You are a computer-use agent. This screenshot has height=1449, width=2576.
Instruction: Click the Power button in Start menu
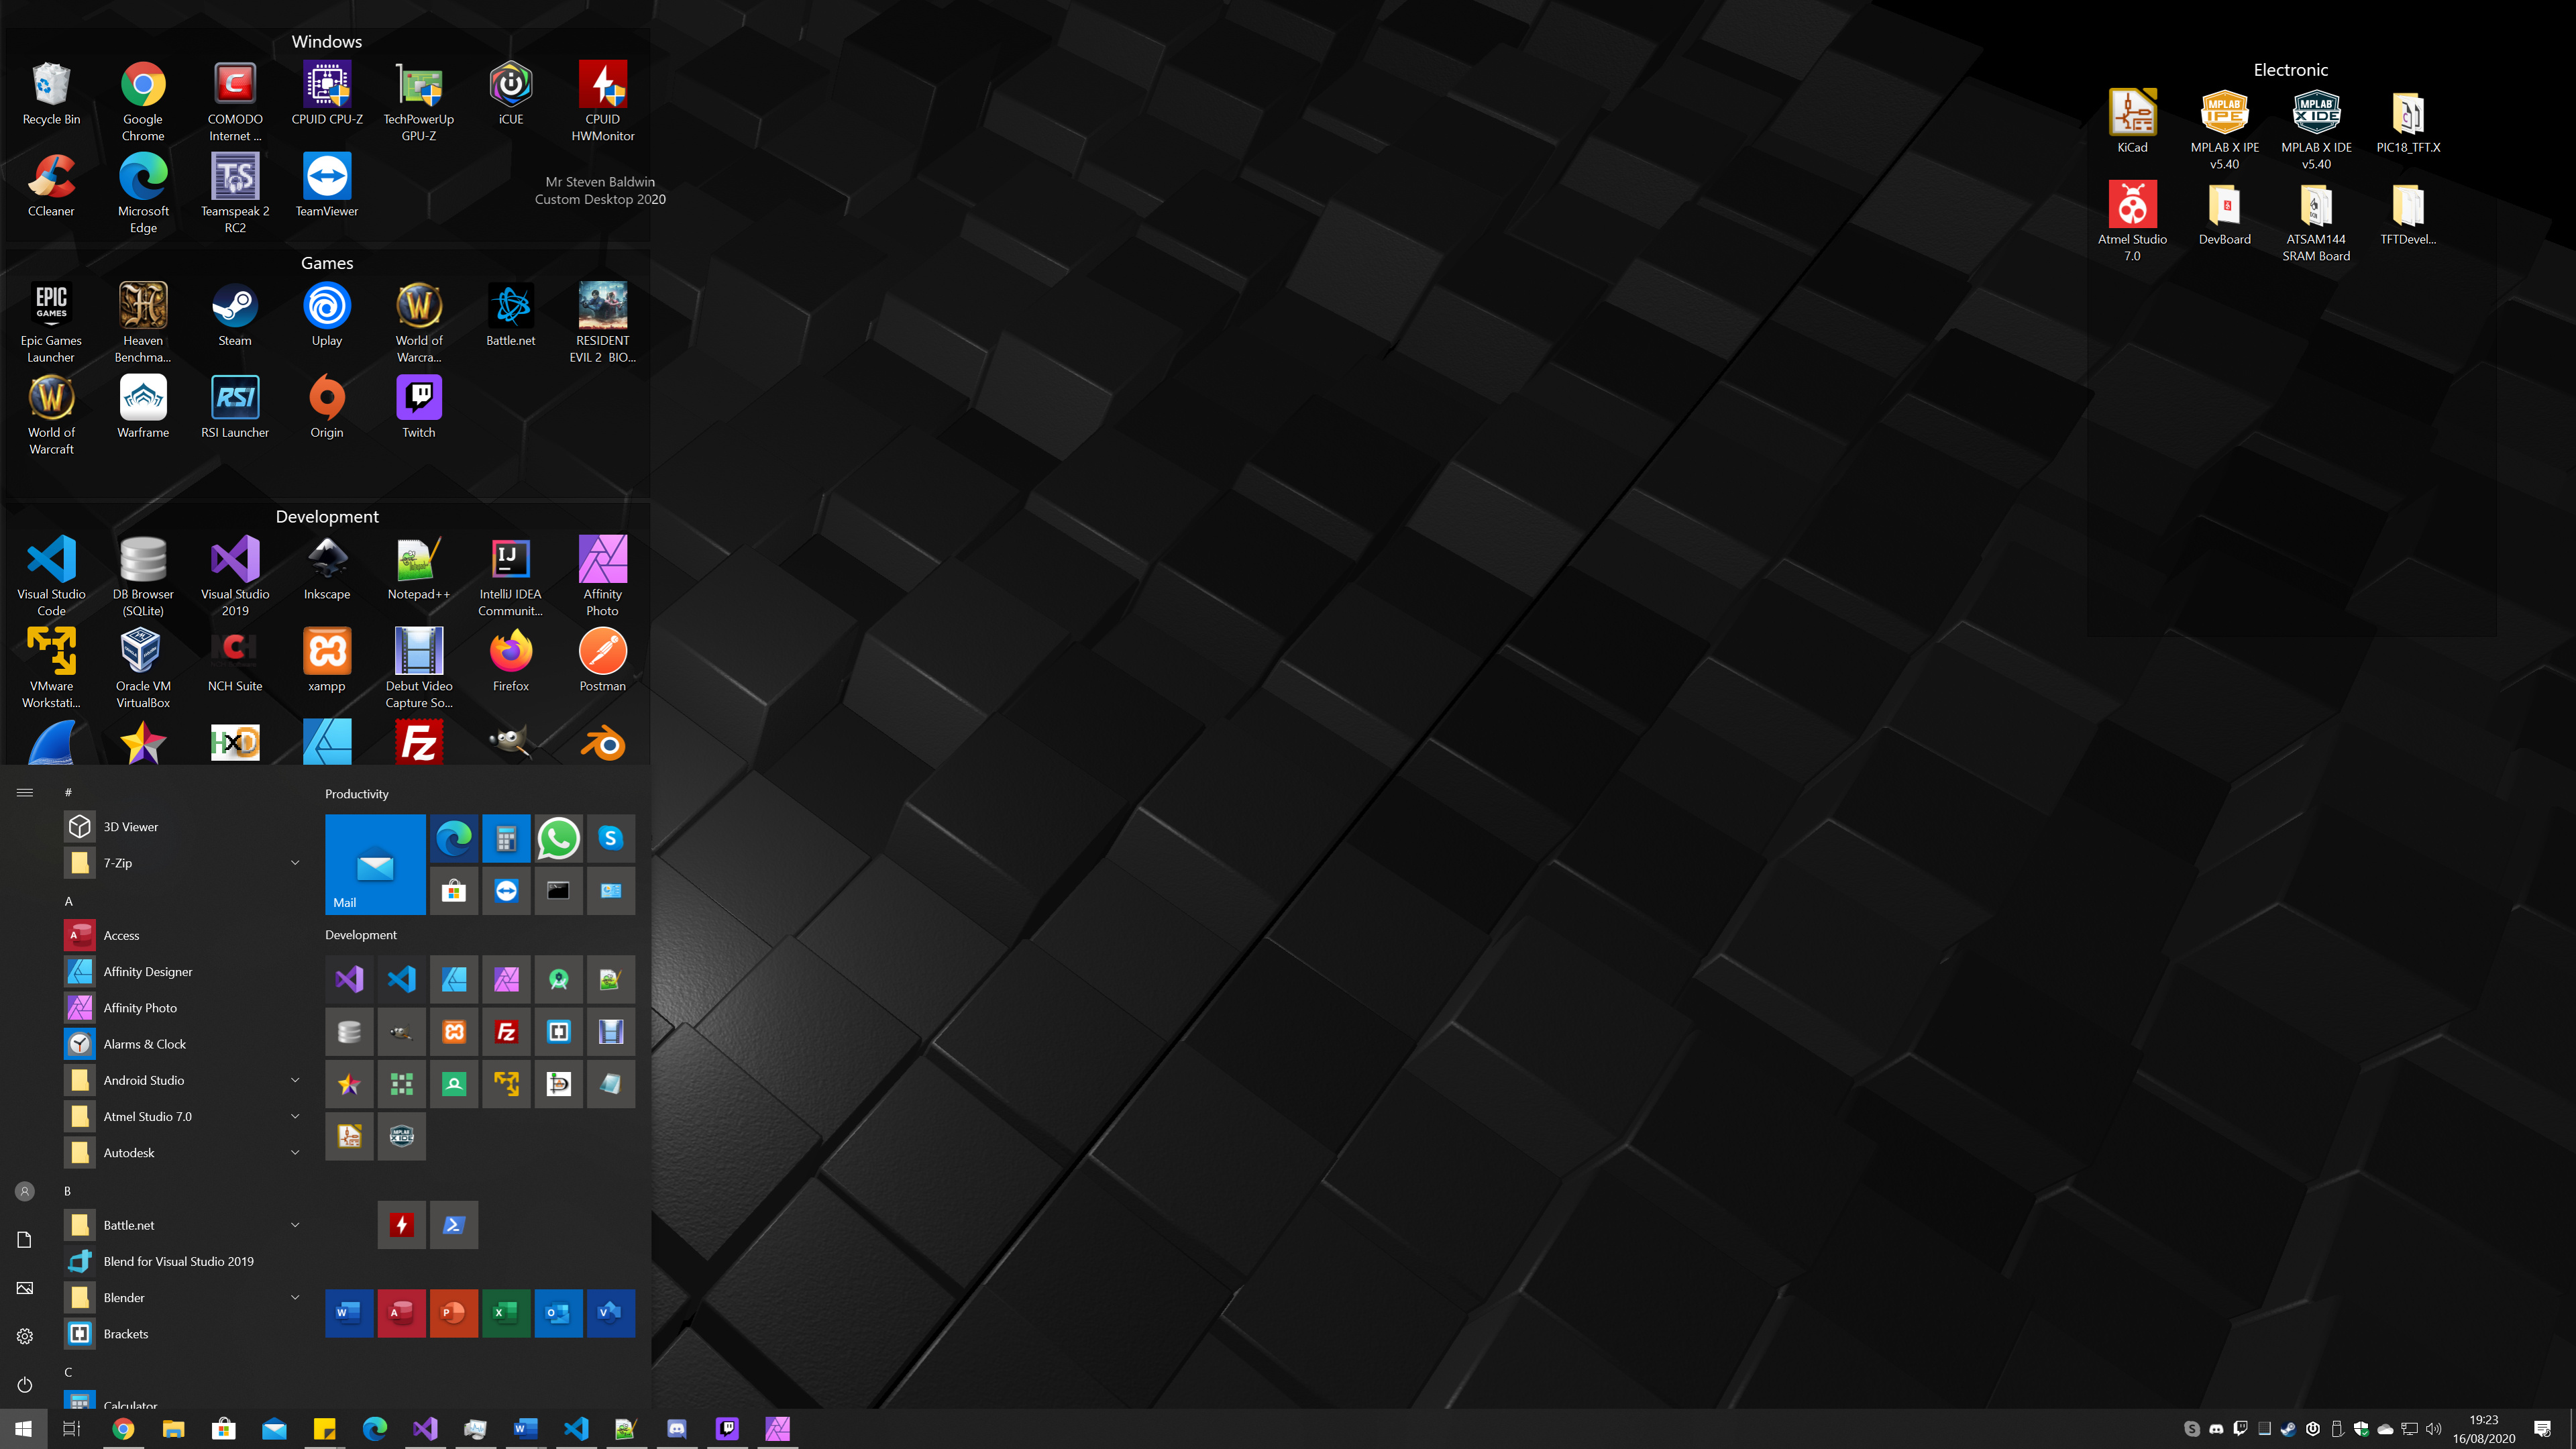[x=25, y=1385]
